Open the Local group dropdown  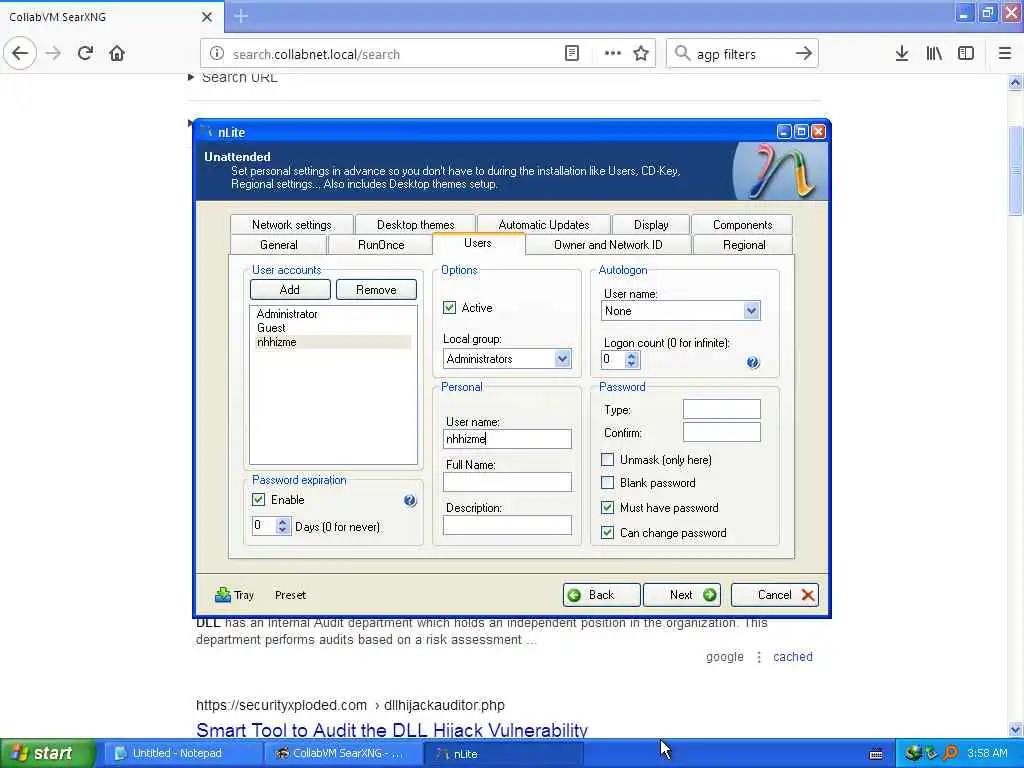point(562,359)
